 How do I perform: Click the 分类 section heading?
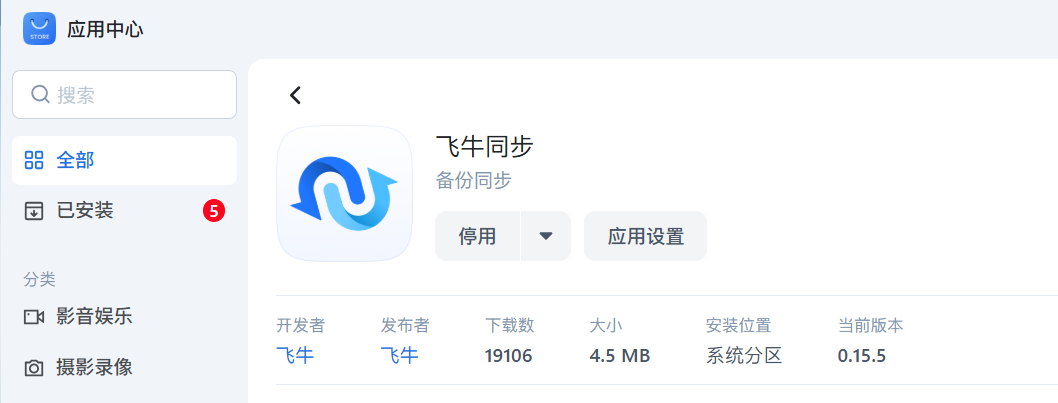(x=40, y=279)
